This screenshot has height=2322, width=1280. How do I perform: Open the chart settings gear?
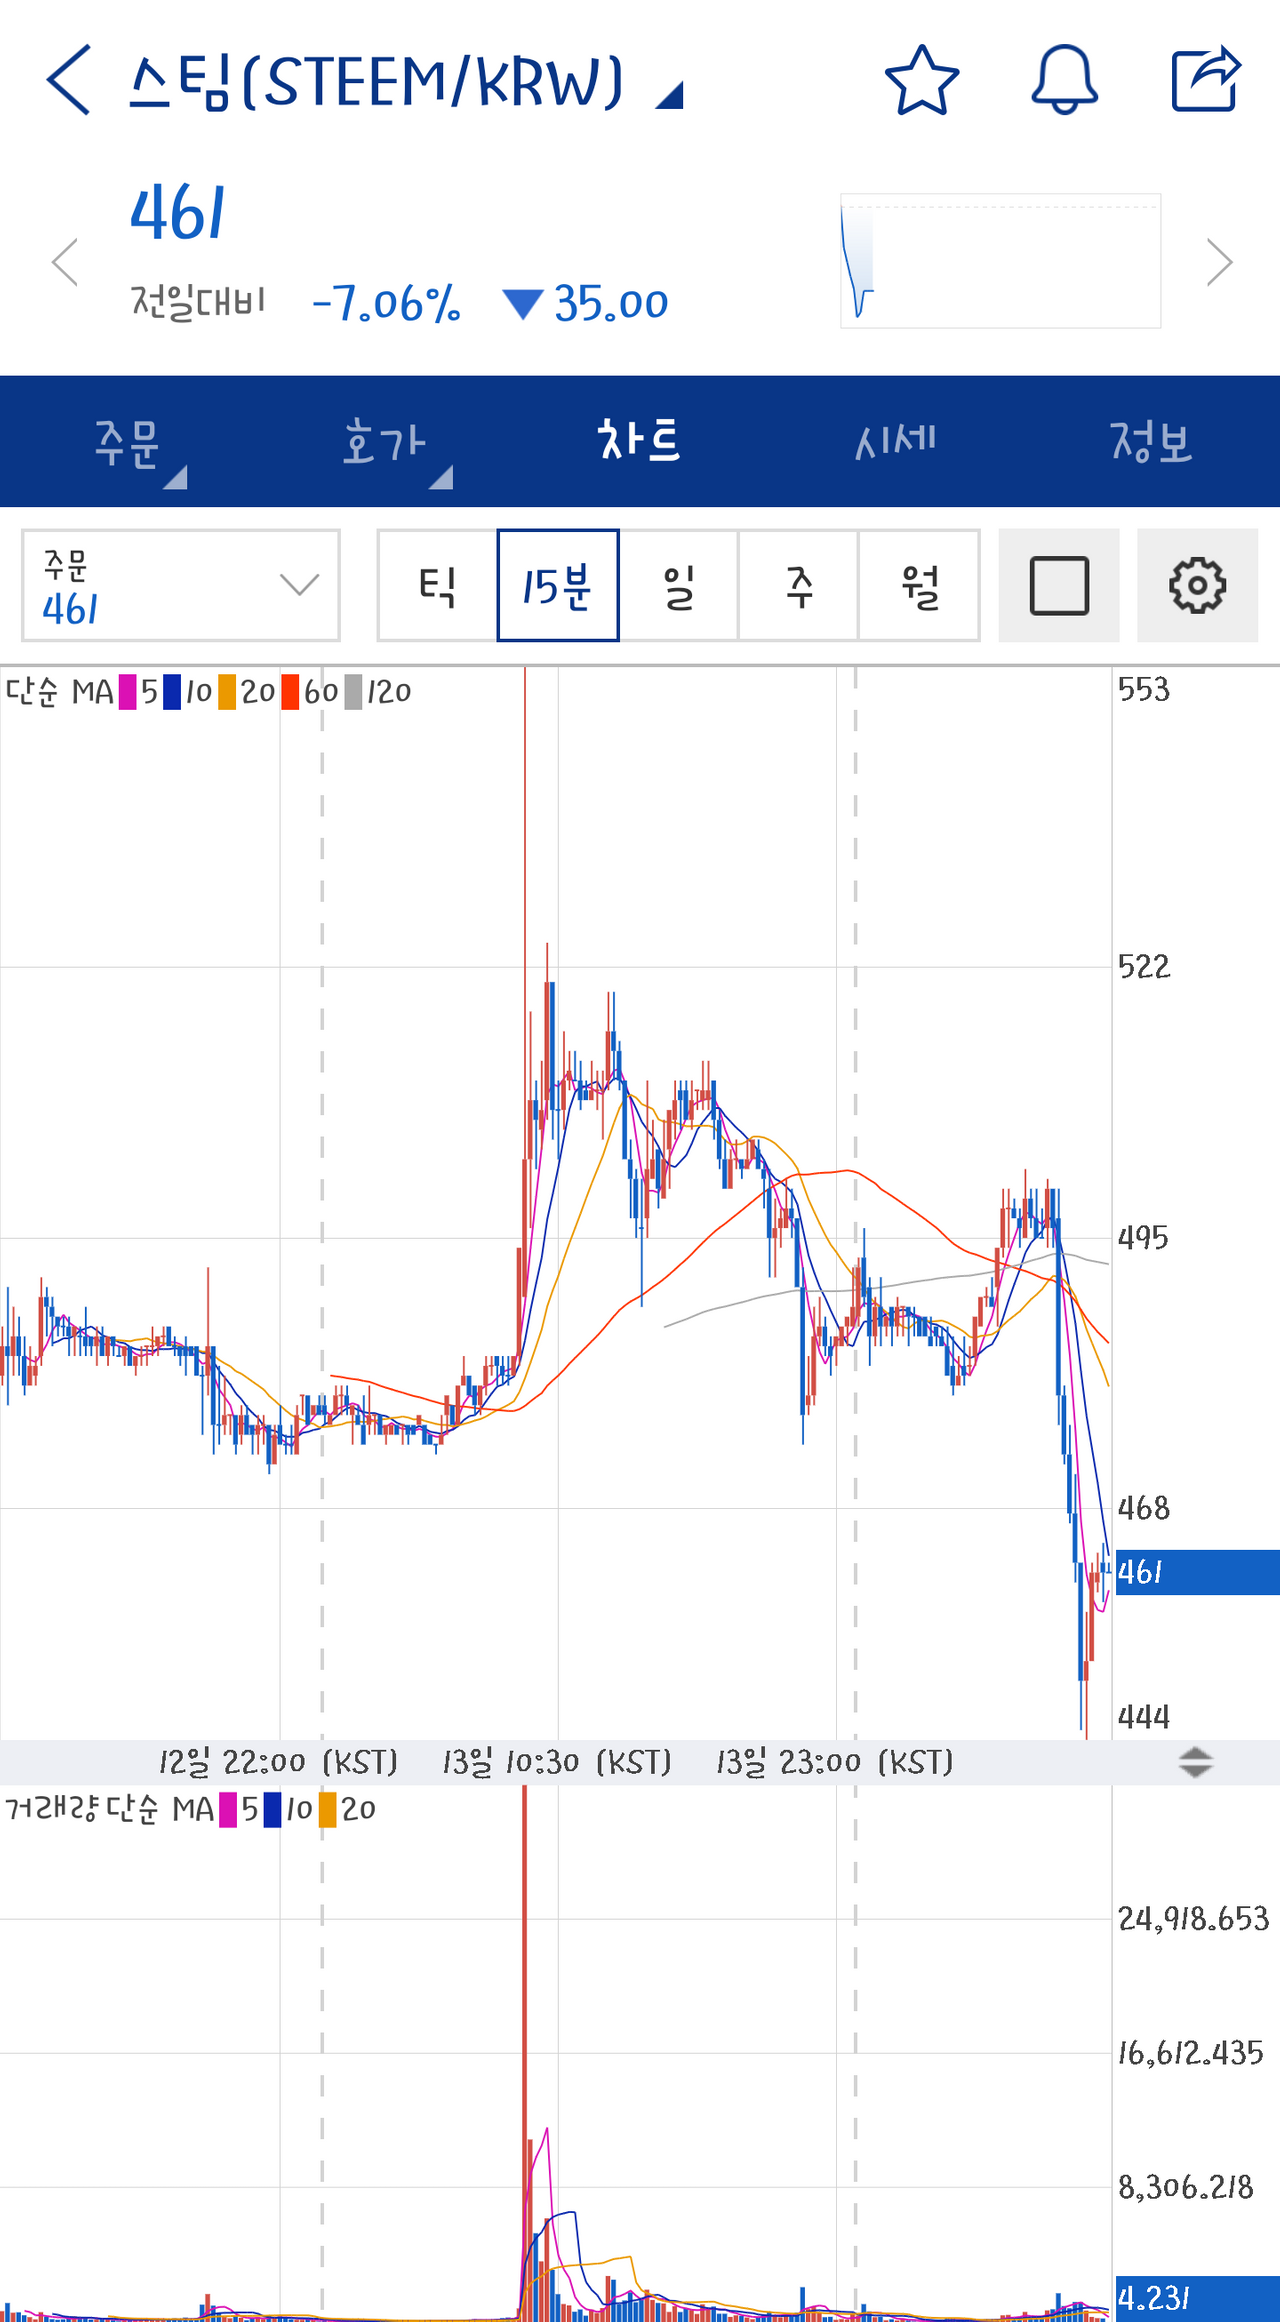(1198, 585)
